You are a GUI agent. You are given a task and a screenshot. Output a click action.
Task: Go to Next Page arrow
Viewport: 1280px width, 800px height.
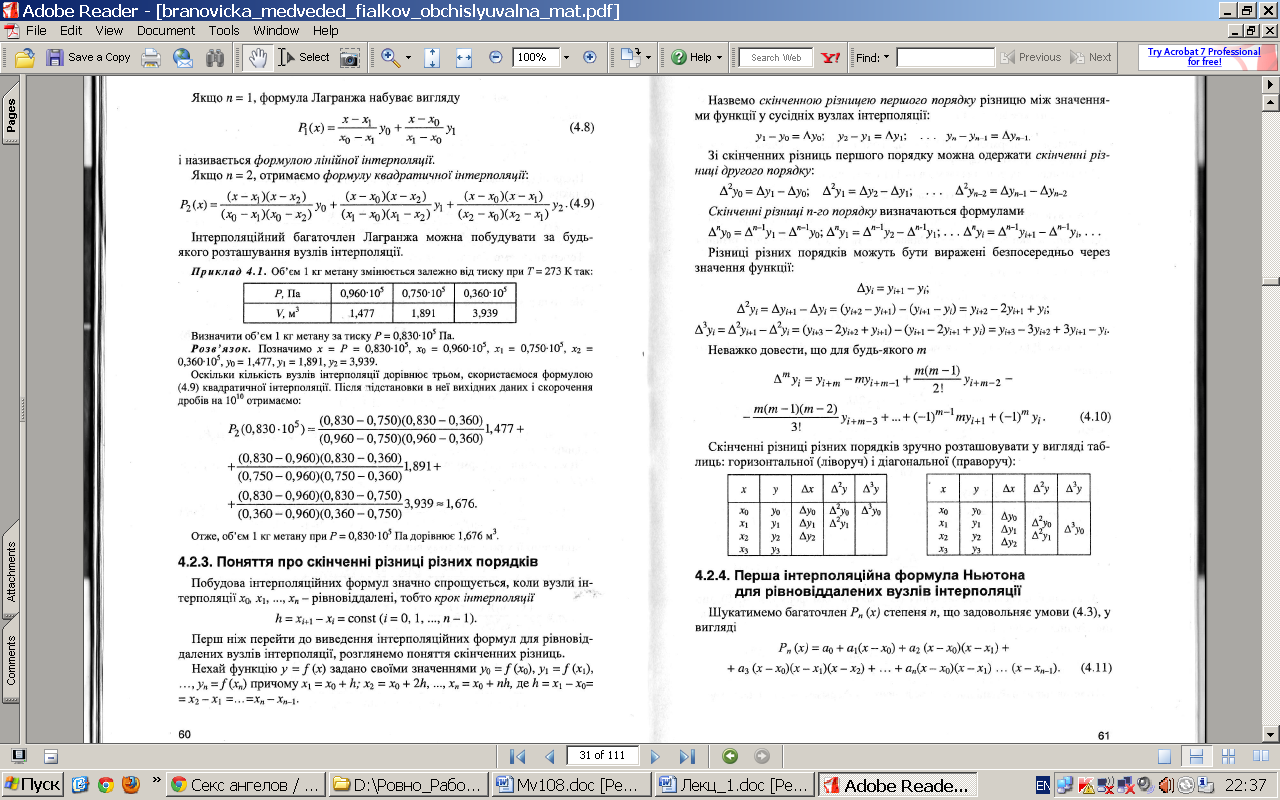coord(655,757)
